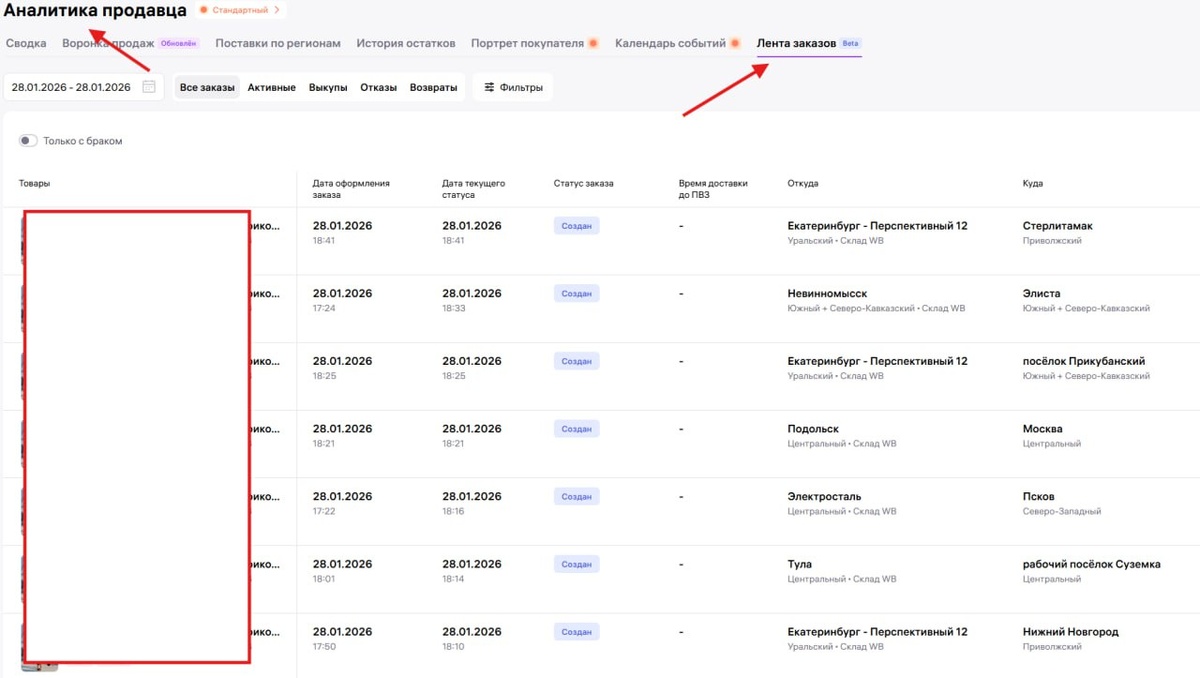This screenshot has width=1200, height=678.
Task: Open the История остатков tab
Action: (x=406, y=44)
